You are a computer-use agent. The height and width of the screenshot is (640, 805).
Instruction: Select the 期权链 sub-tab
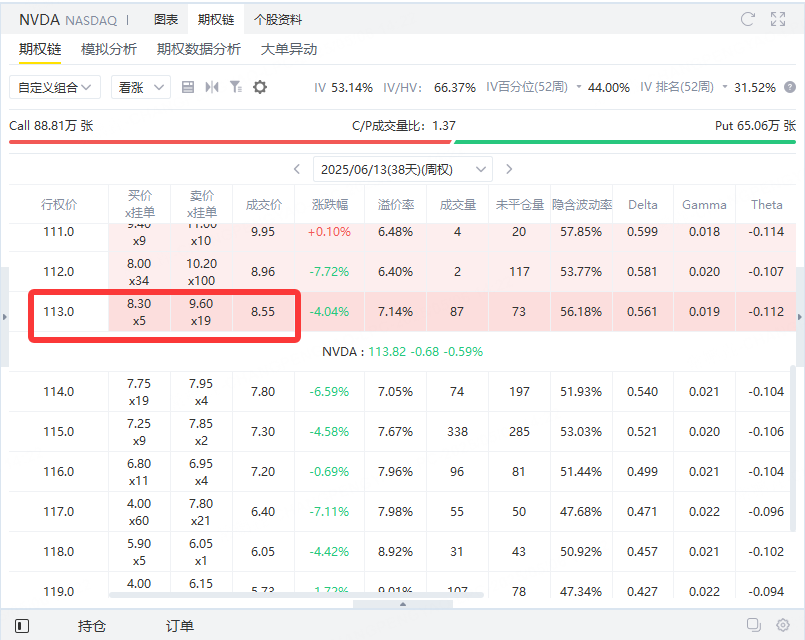pyautogui.click(x=40, y=49)
